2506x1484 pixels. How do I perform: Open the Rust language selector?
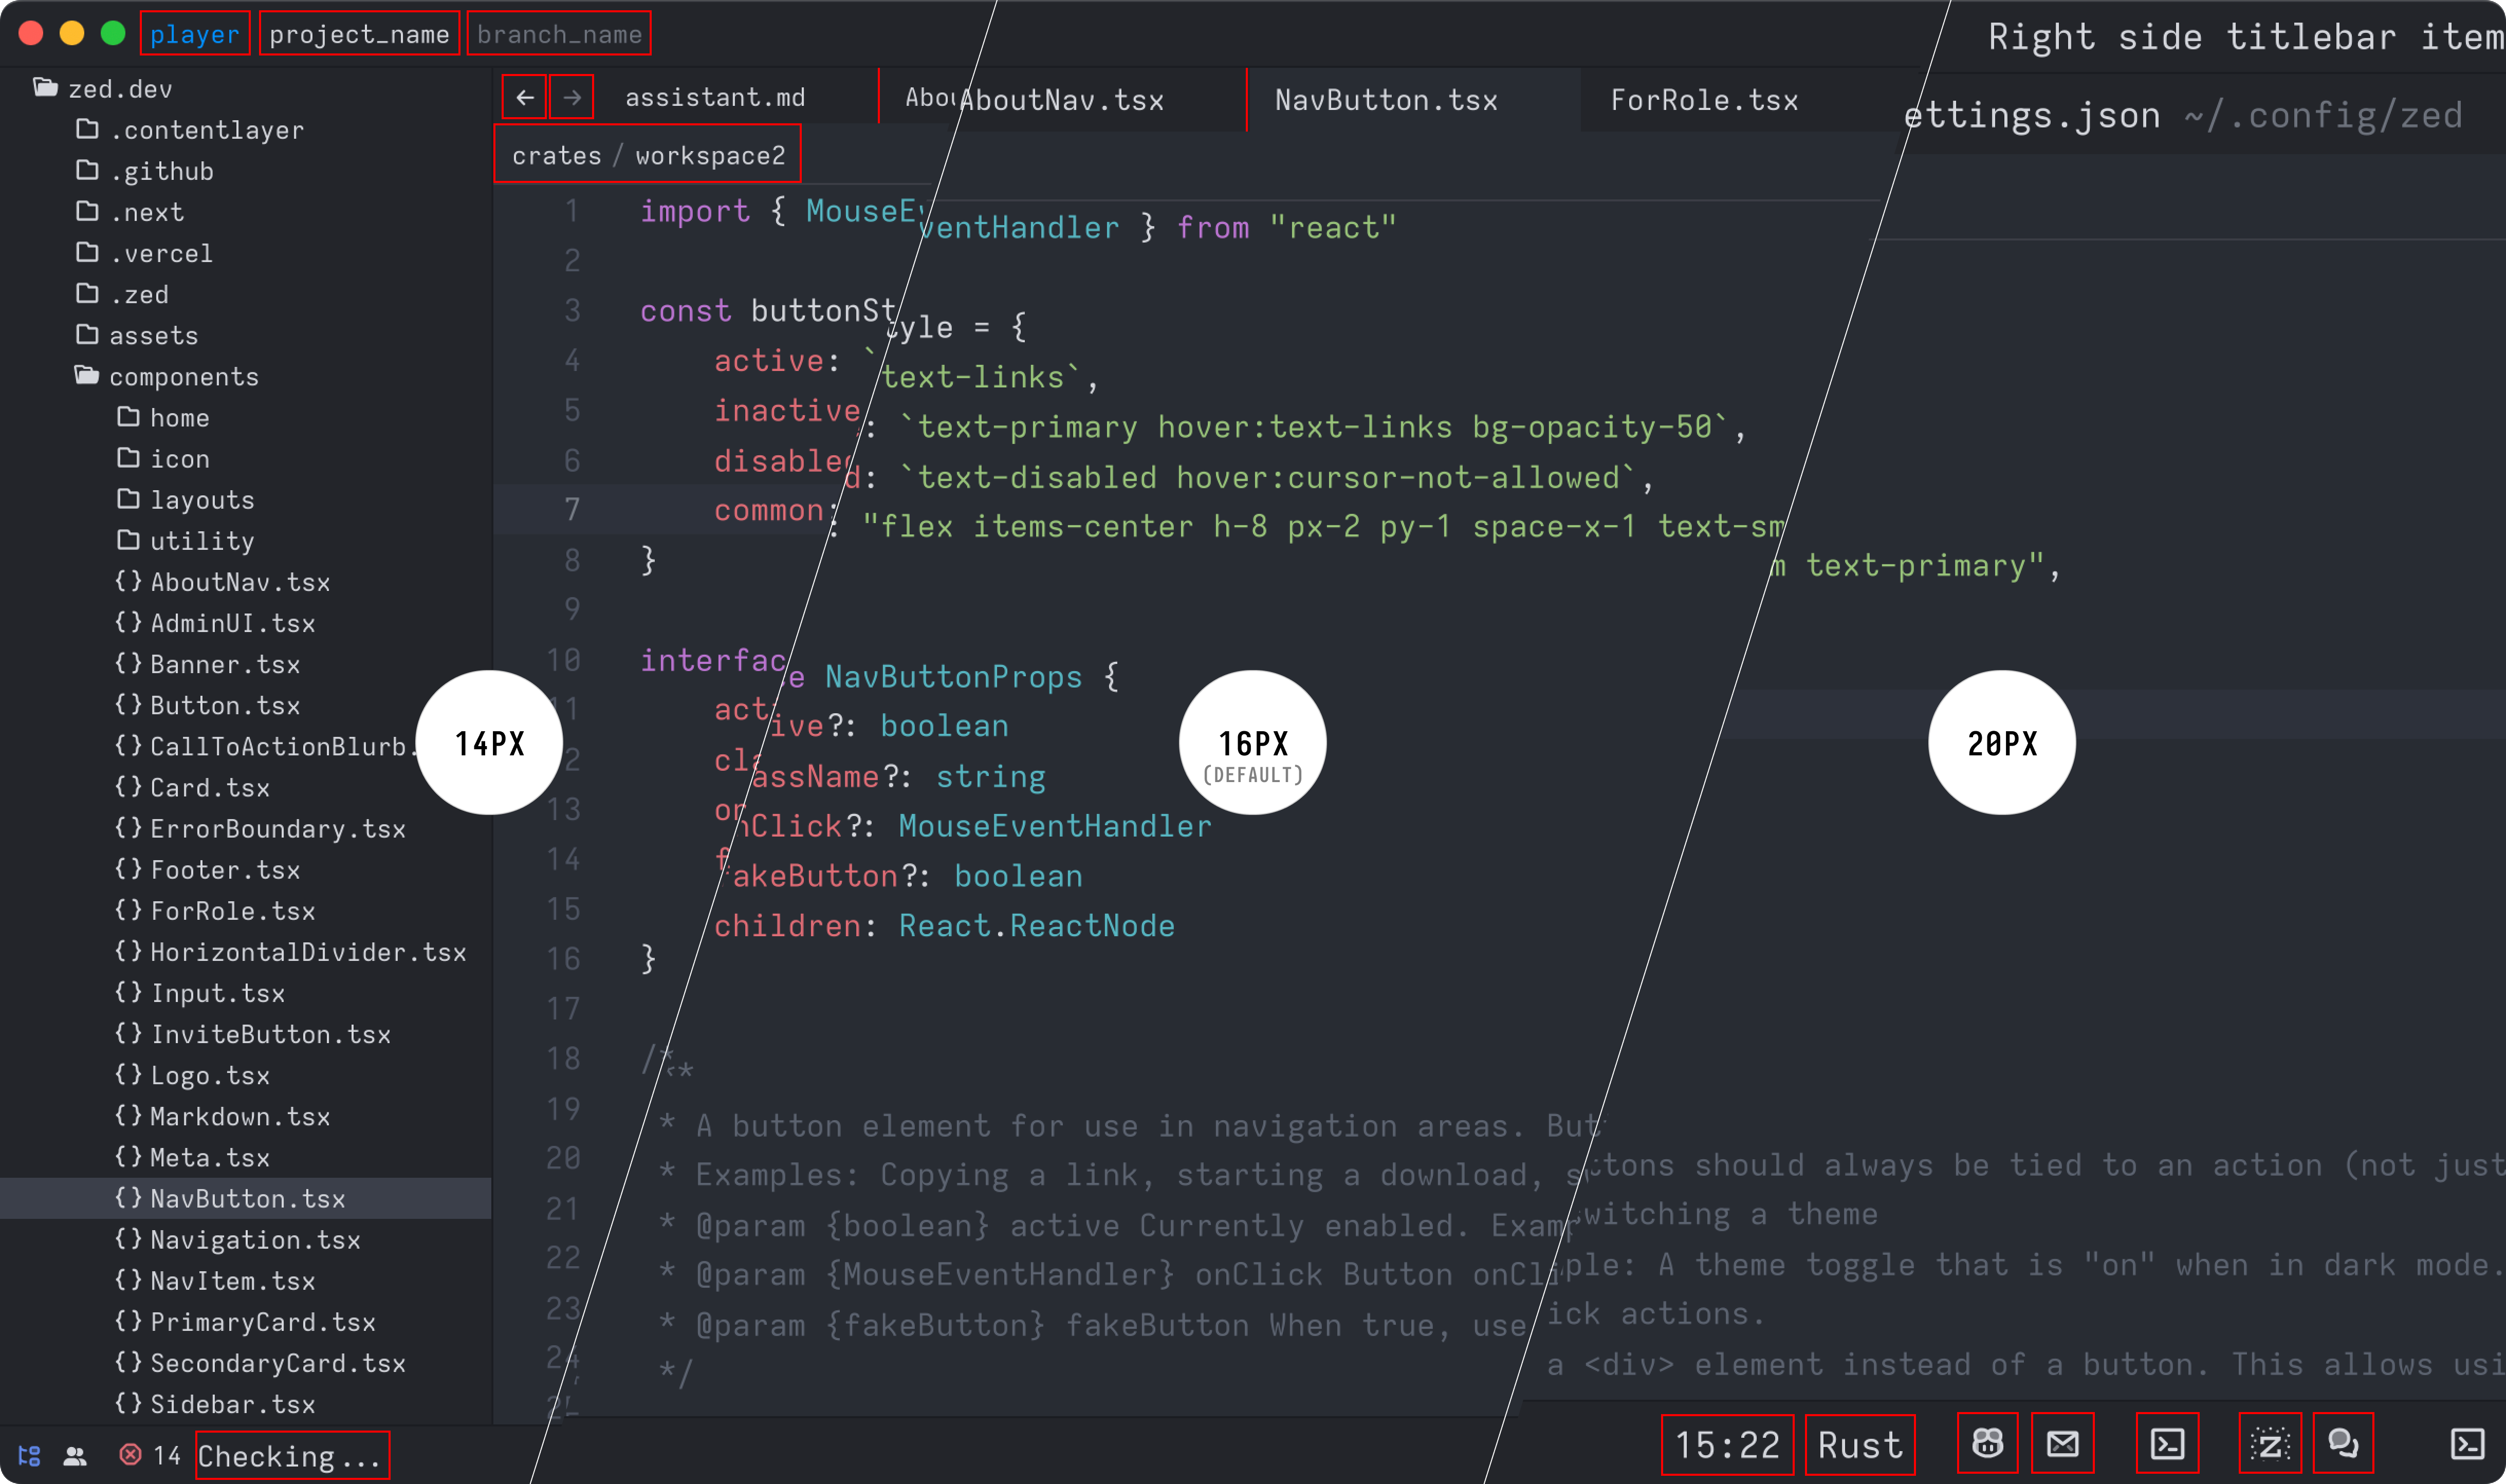click(1859, 1445)
